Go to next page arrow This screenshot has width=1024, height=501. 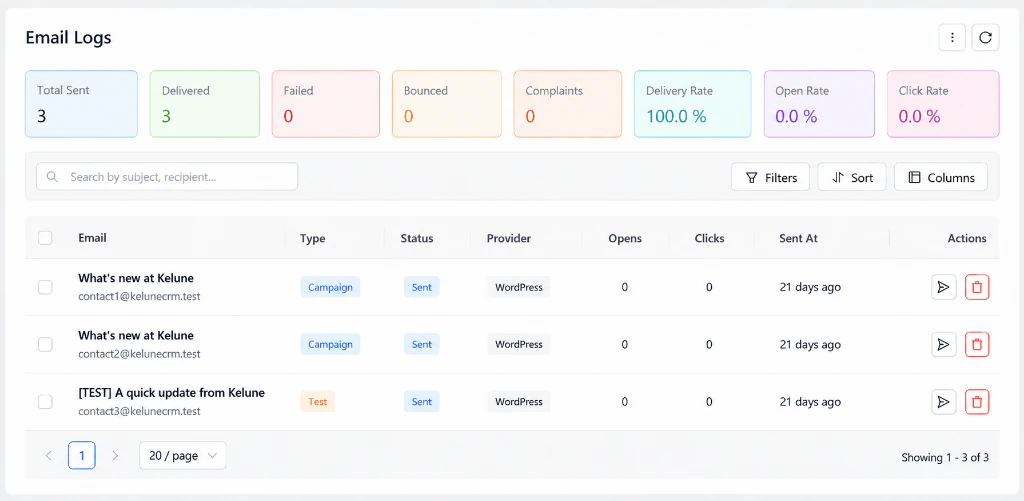tap(115, 456)
